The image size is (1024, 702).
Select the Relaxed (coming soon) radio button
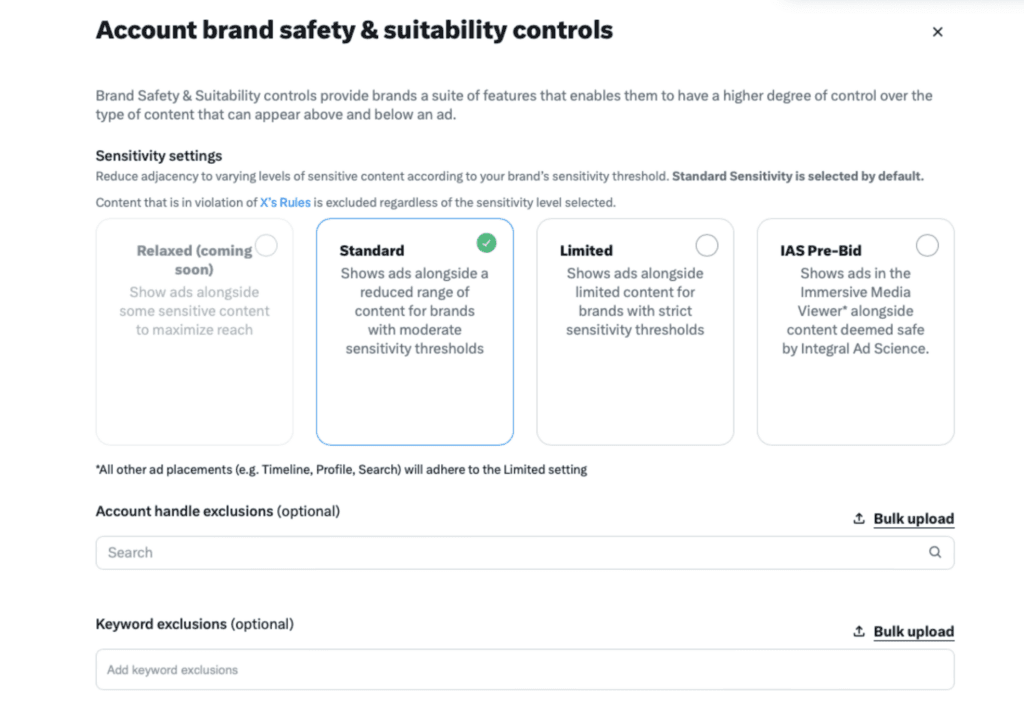pos(266,246)
